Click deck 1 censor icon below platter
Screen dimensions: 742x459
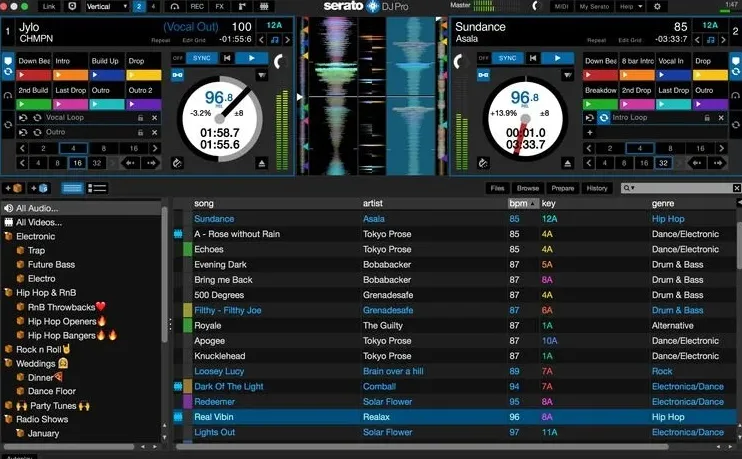pos(177,164)
